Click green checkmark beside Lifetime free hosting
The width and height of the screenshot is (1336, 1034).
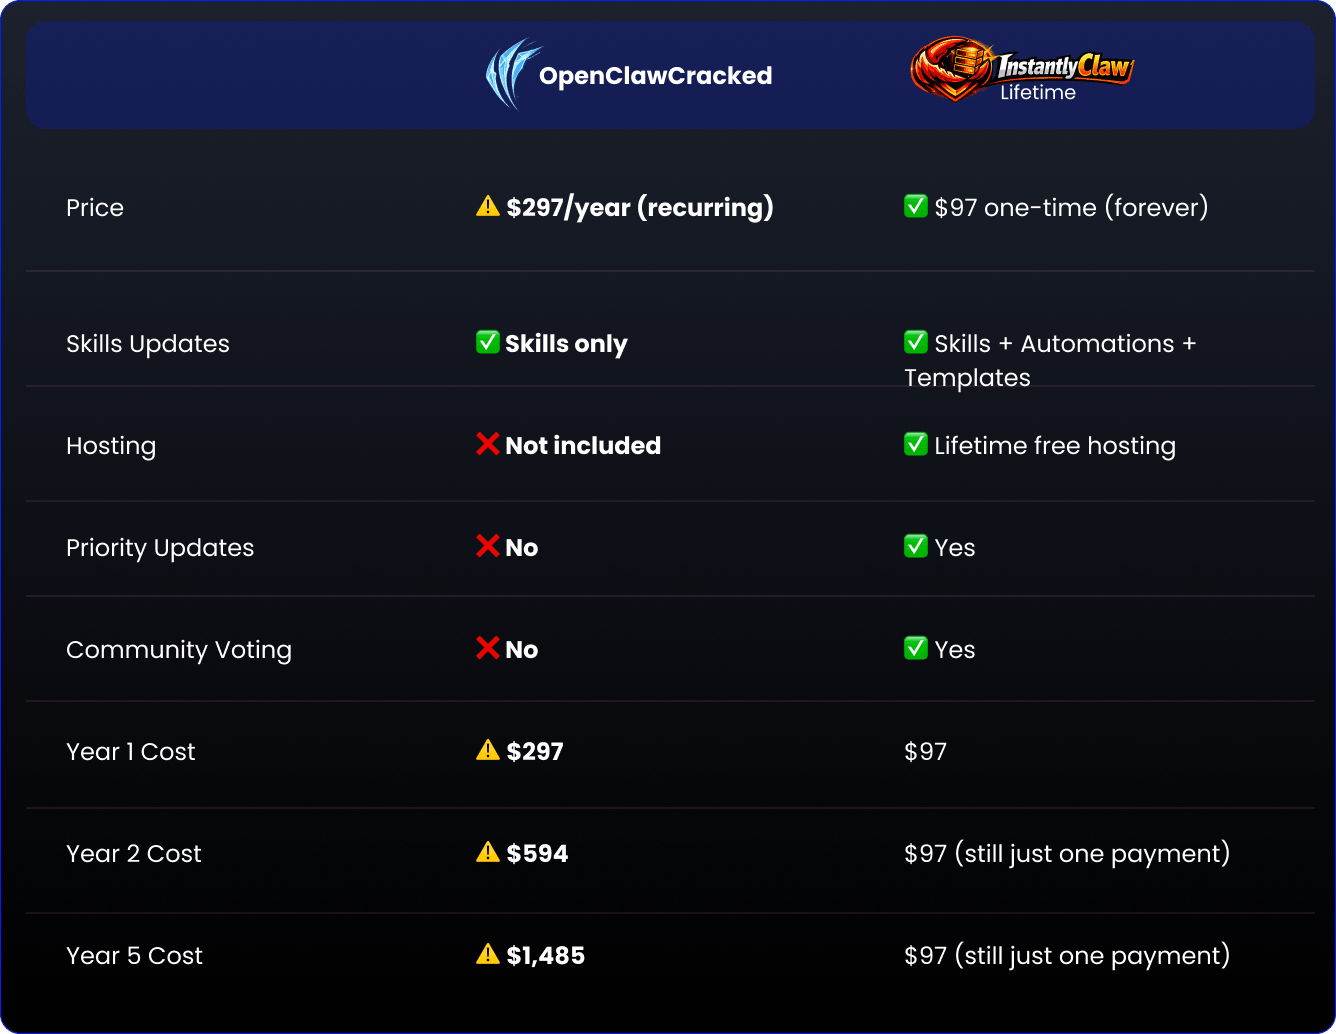[x=916, y=445]
